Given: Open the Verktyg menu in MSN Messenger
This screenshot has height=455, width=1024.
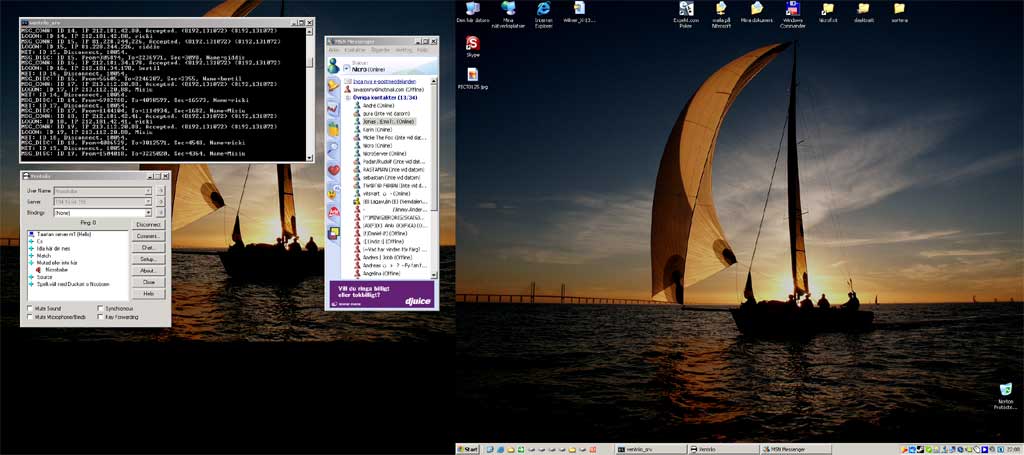Looking at the screenshot, I should (x=404, y=50).
